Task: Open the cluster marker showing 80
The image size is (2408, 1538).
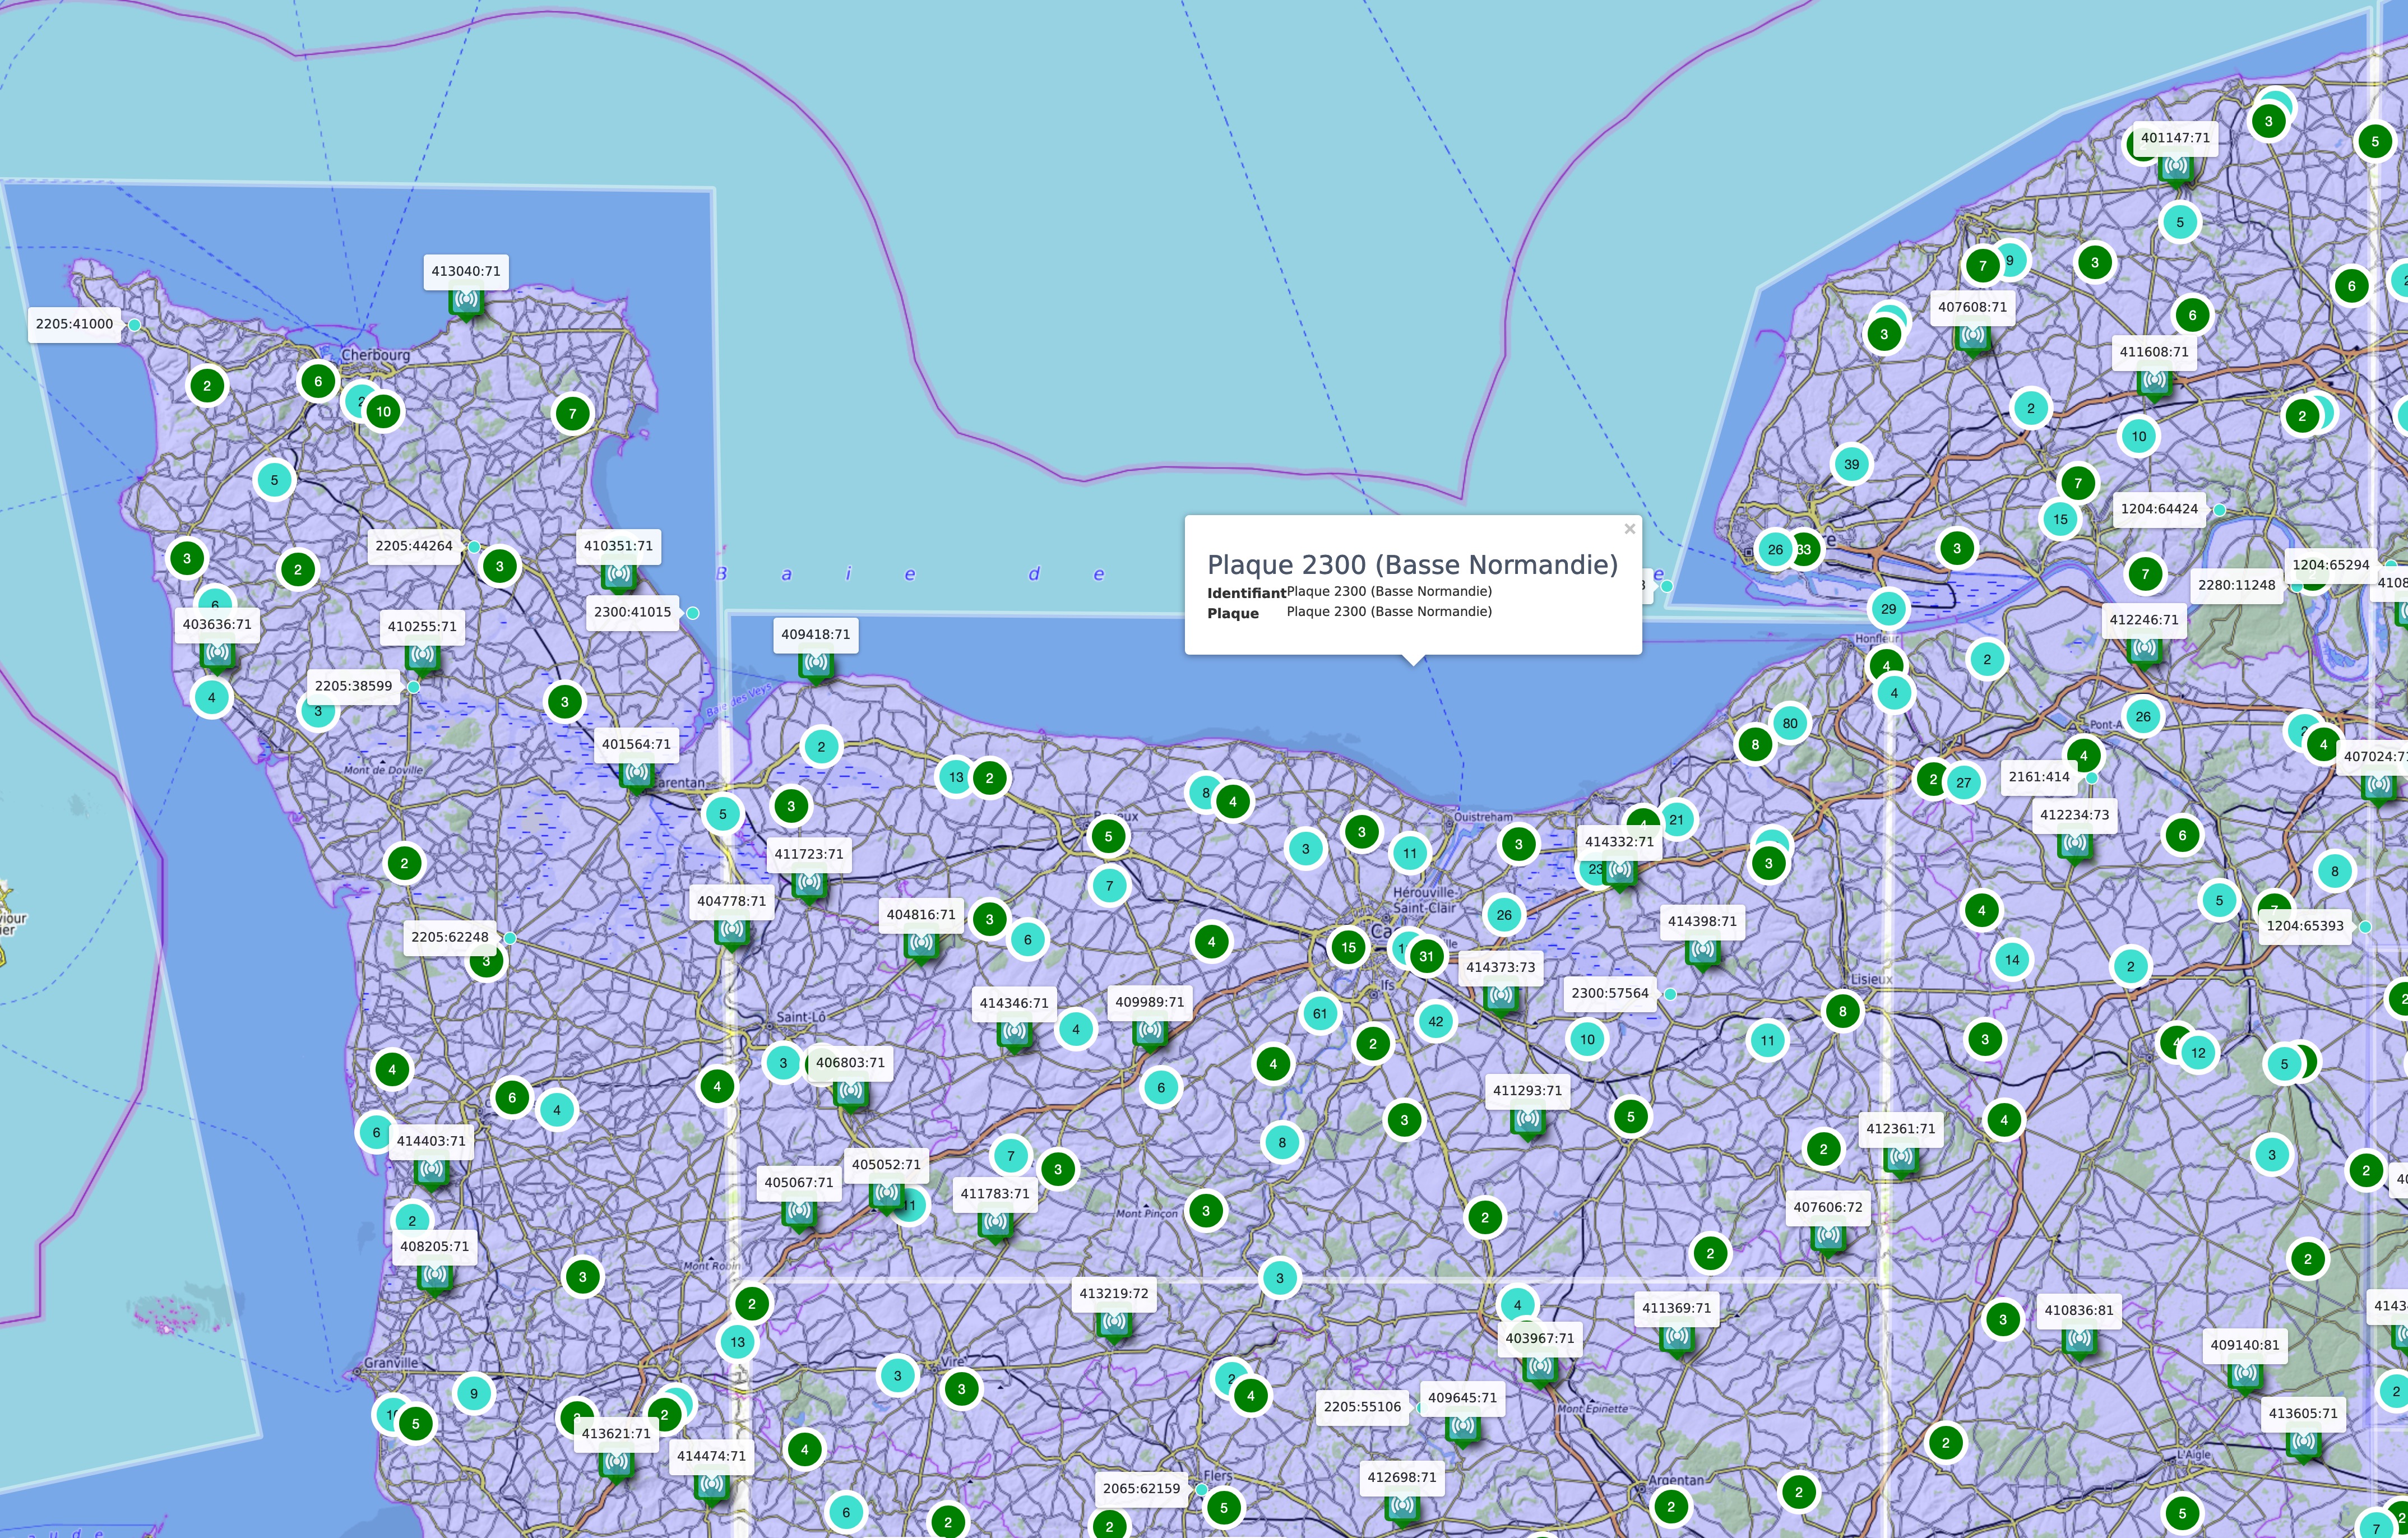Action: 1790,724
